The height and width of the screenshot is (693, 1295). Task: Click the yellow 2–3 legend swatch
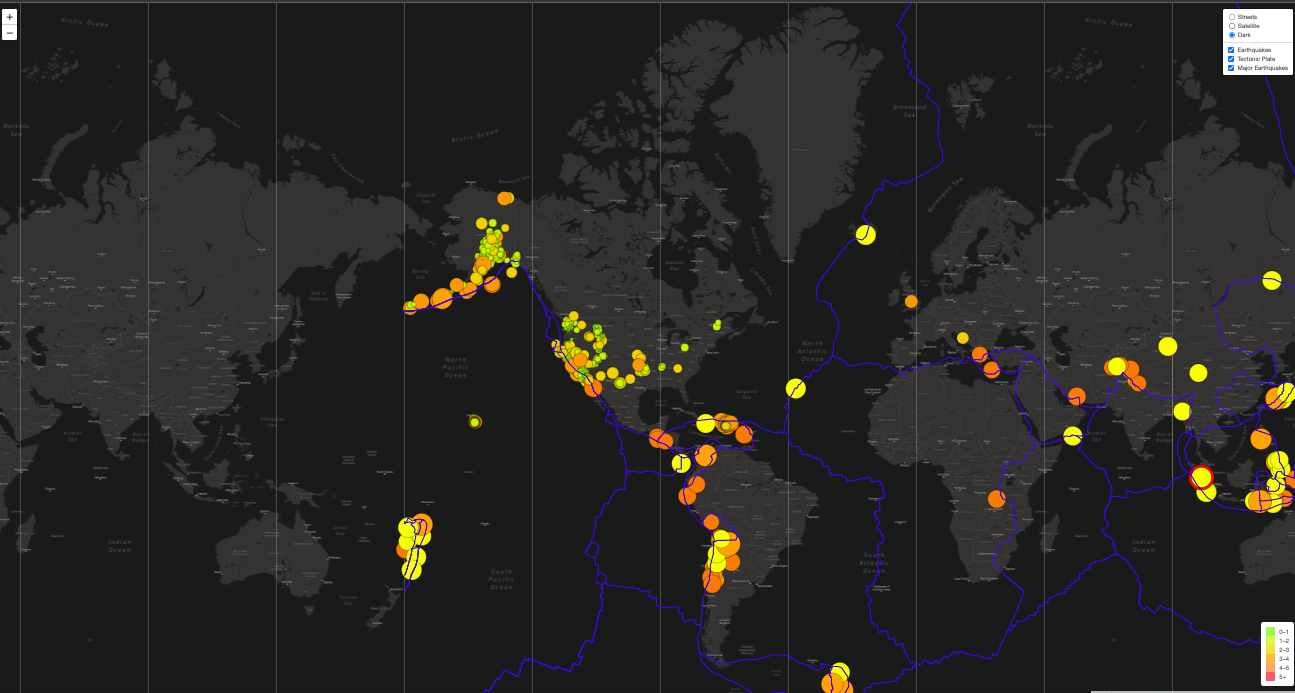1270,650
